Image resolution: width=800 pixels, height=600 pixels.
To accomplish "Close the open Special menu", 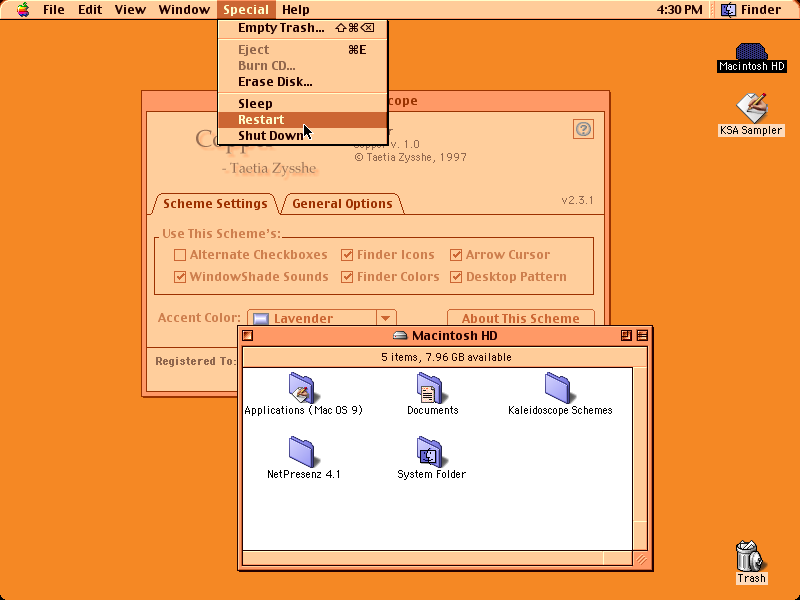I will [246, 10].
